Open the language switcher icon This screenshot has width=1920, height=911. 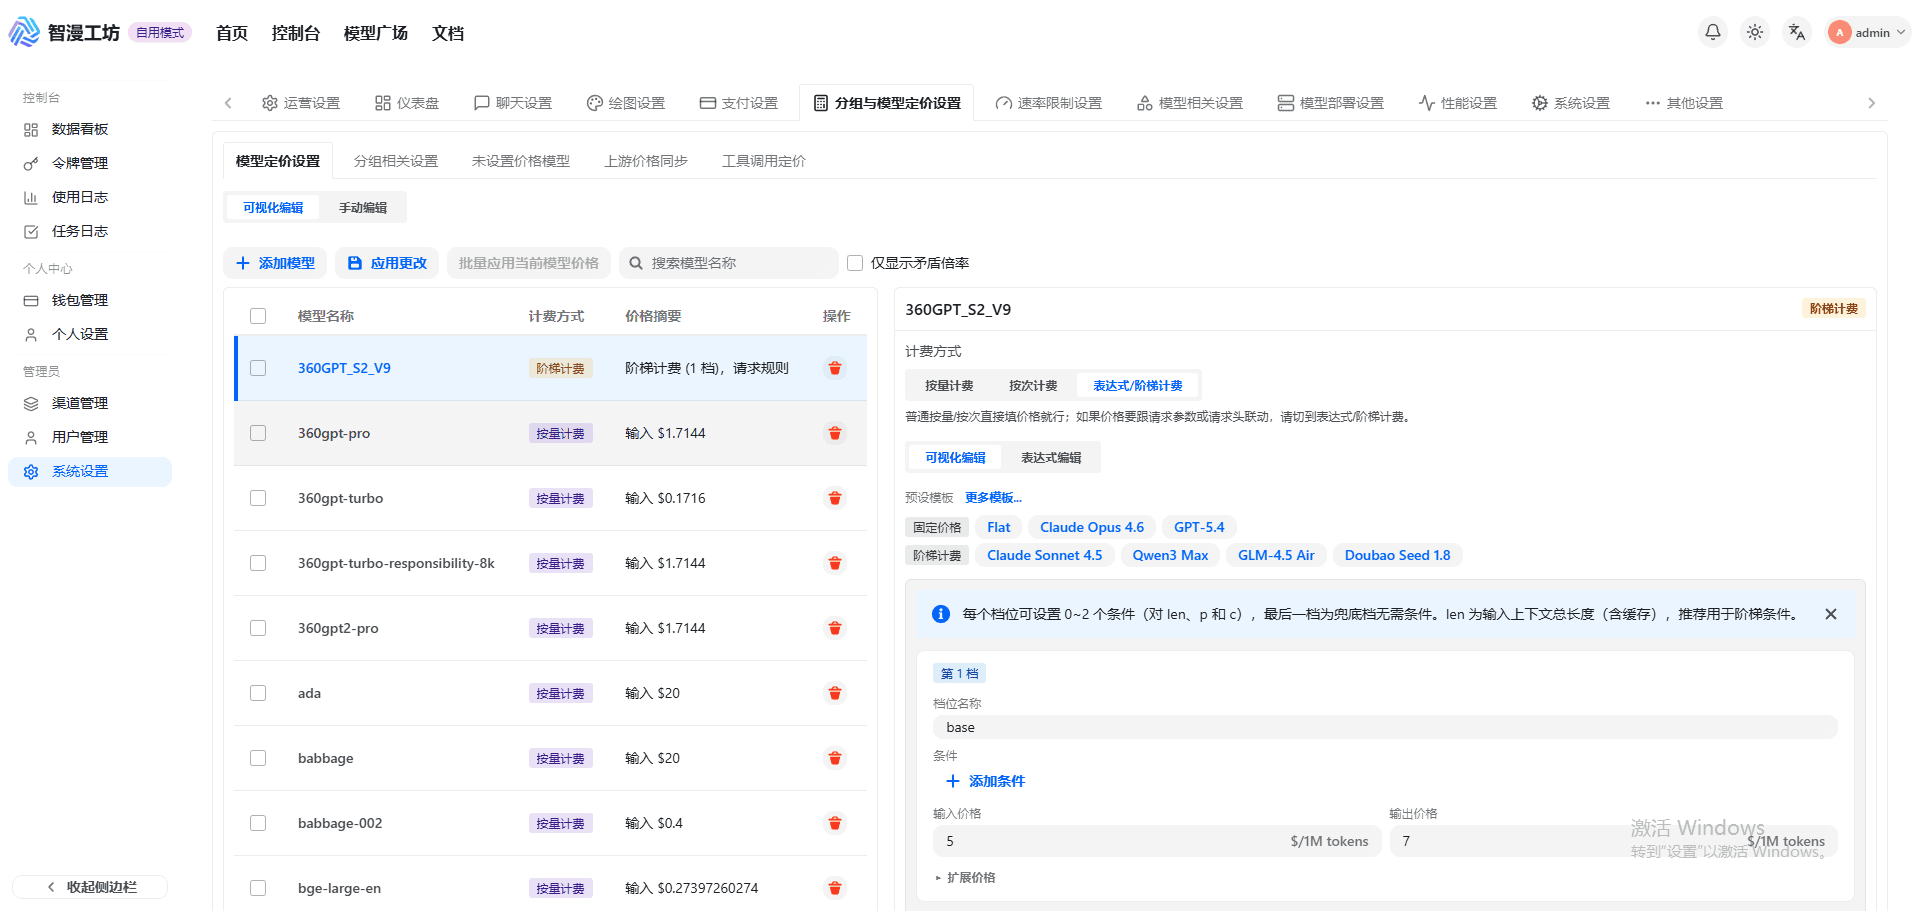tap(1796, 32)
